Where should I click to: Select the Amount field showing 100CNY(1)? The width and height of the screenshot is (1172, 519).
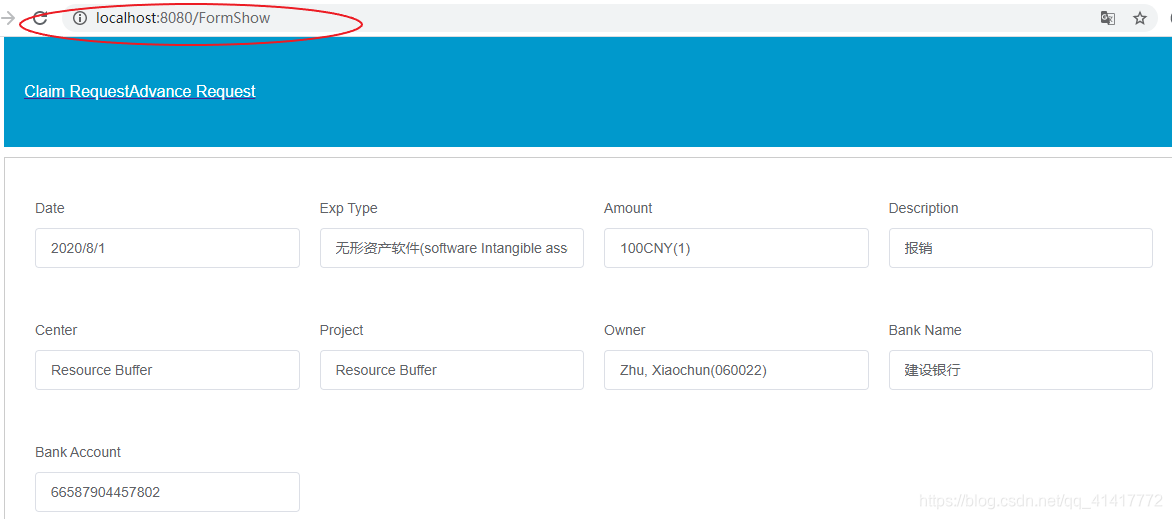(736, 248)
